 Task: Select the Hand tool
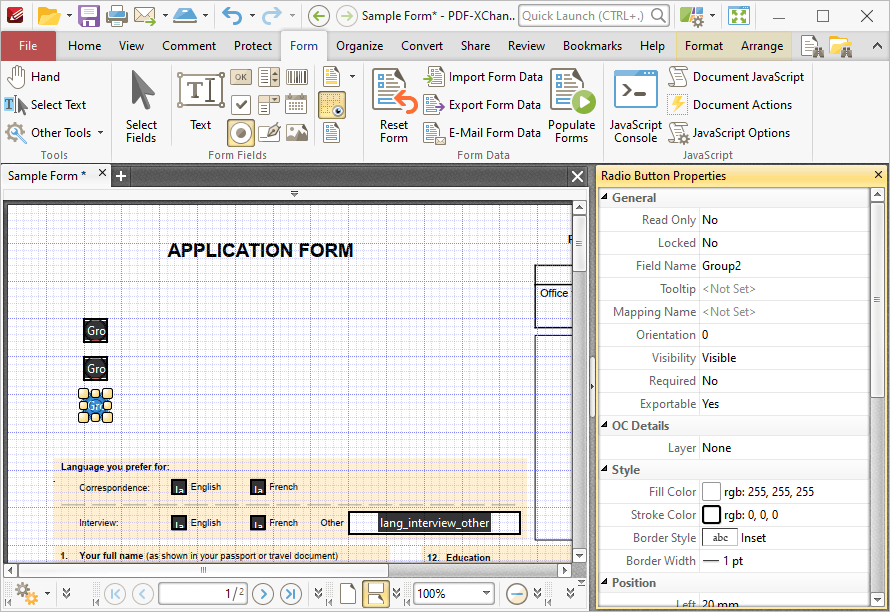click(x=33, y=77)
